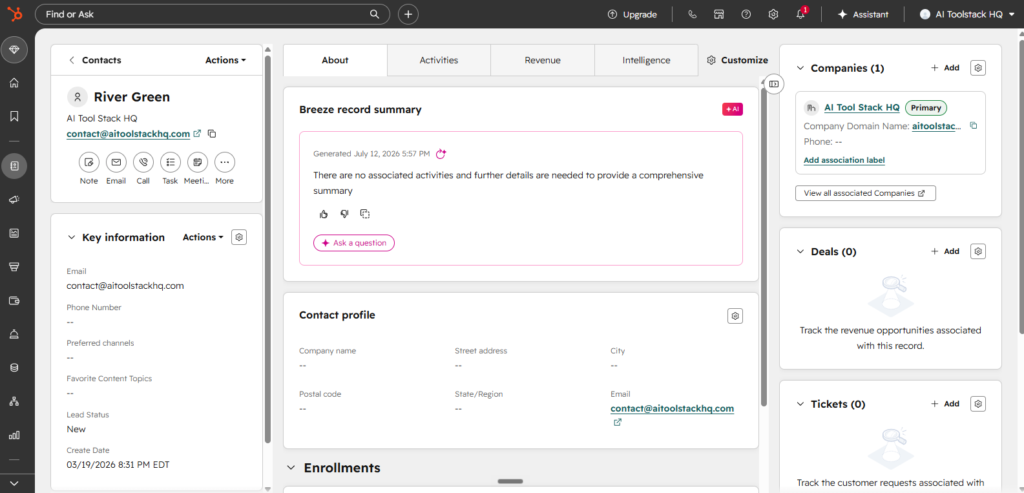1024x493 pixels.
Task: Collapse the Companies (1) section
Action: pyautogui.click(x=800, y=68)
